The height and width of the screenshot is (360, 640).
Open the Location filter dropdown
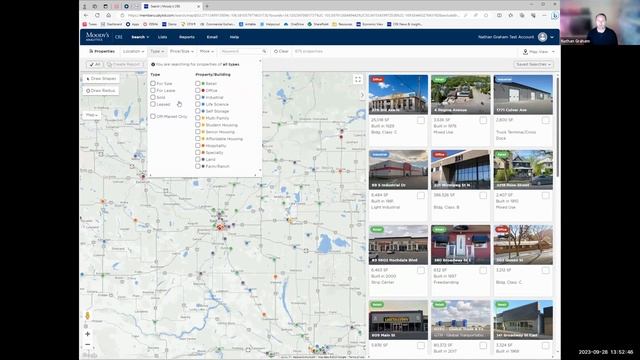(133, 51)
